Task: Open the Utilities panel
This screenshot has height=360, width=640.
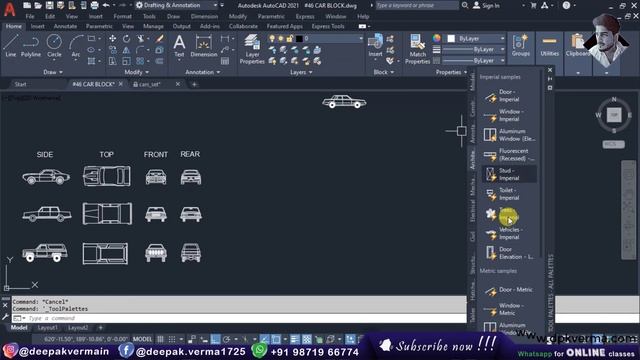Action: 549,46
